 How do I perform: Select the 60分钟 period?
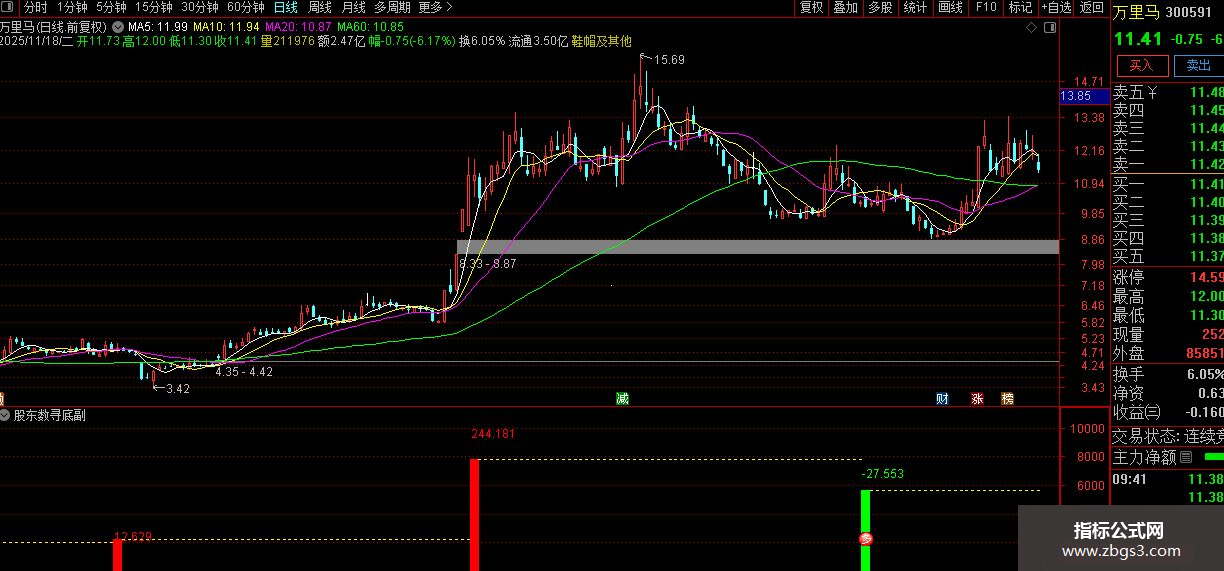coord(245,7)
